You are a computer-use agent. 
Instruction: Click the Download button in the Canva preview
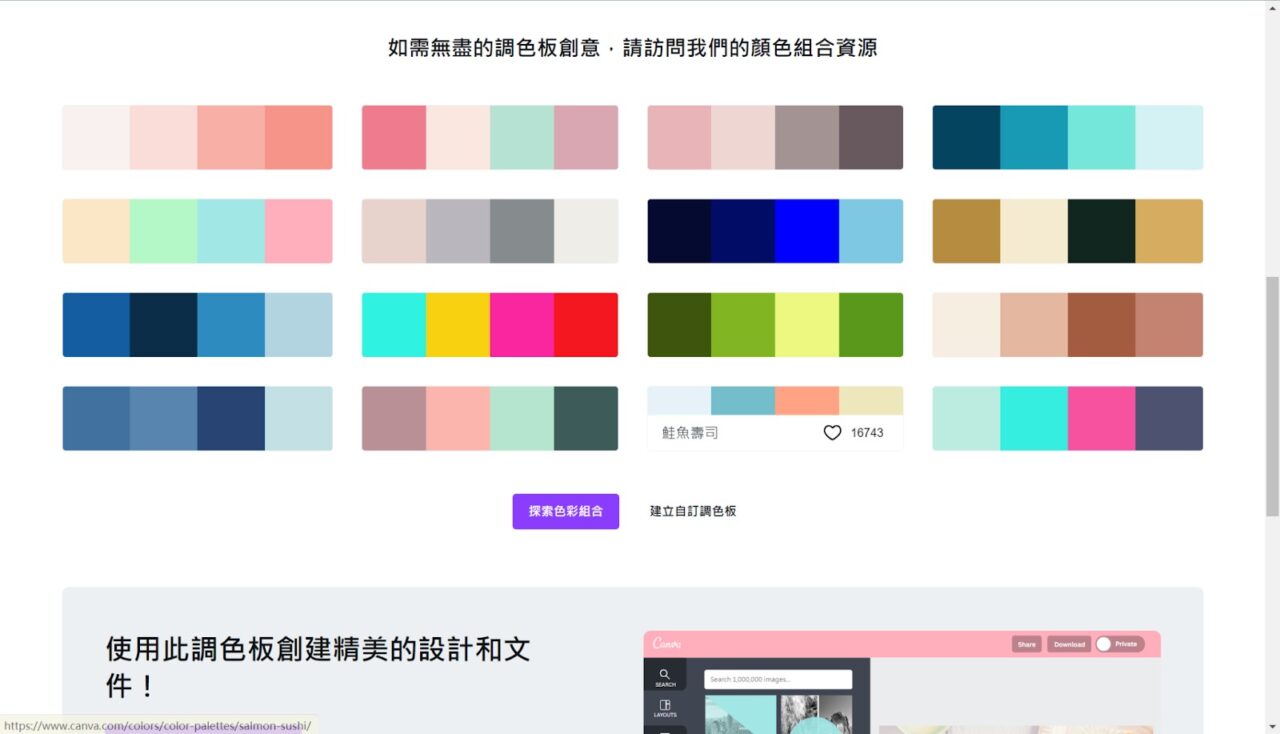[1069, 644]
